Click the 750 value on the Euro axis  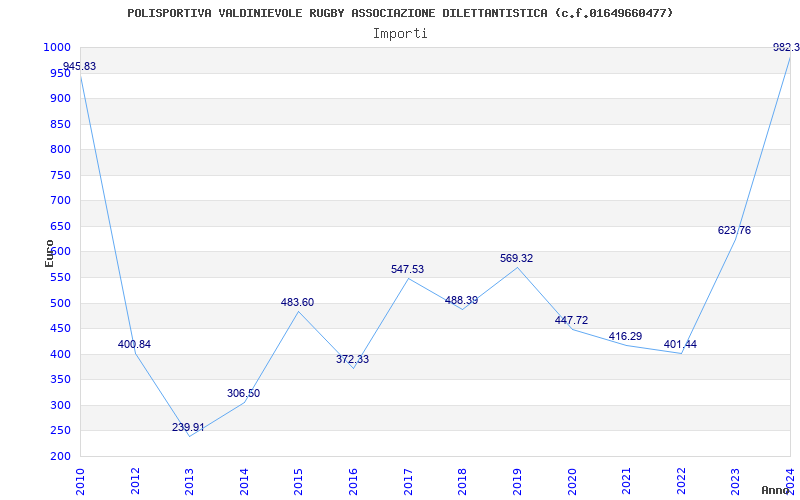[60, 176]
